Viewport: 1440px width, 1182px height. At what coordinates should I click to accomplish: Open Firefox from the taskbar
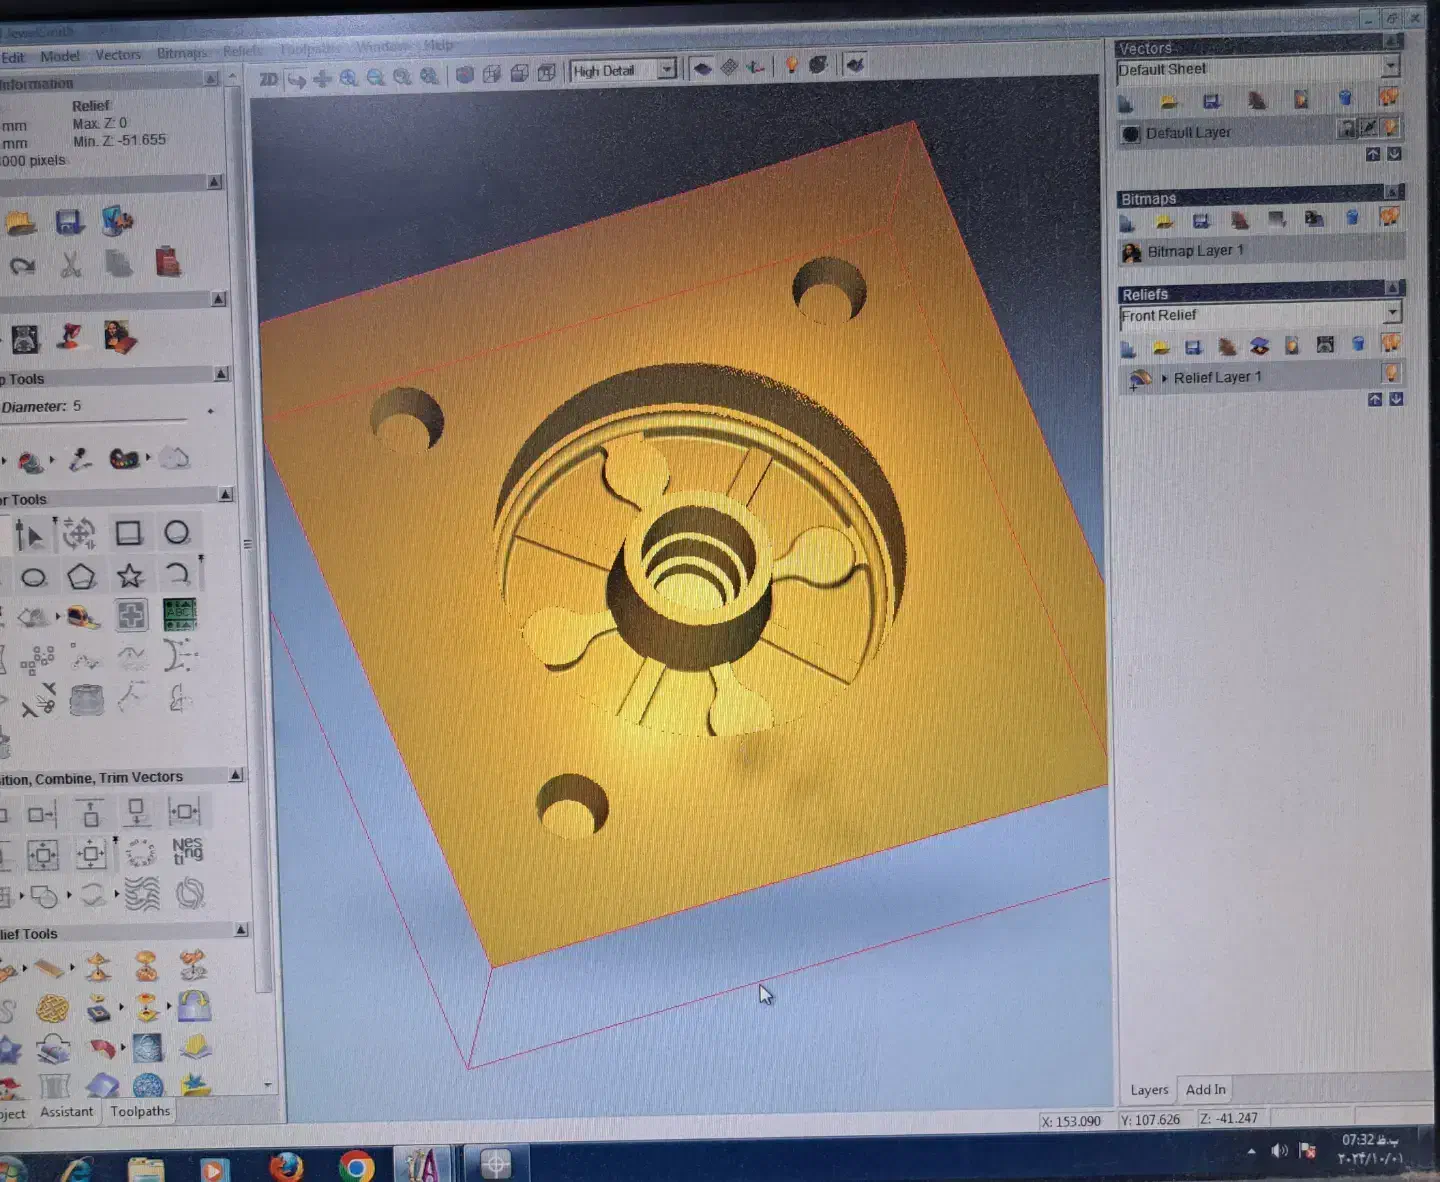(286, 1166)
